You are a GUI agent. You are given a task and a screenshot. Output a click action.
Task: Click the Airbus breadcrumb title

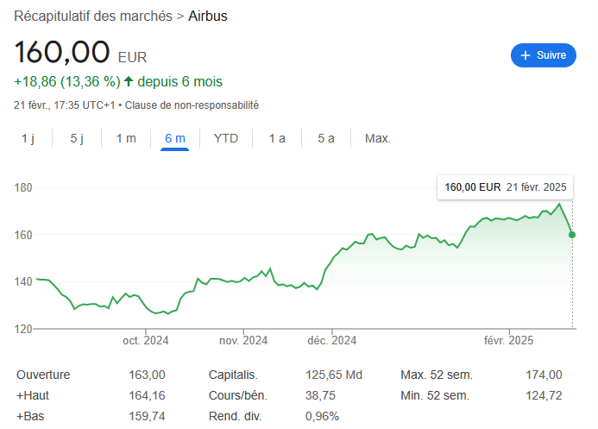click(x=208, y=16)
